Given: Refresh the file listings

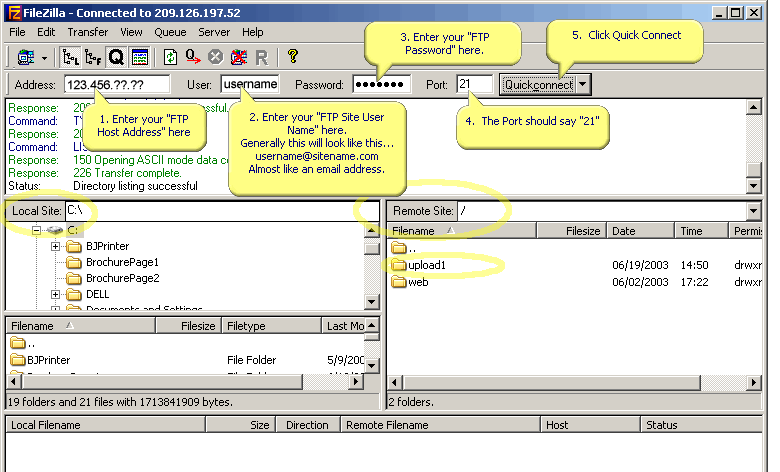Looking at the screenshot, I should [170, 58].
